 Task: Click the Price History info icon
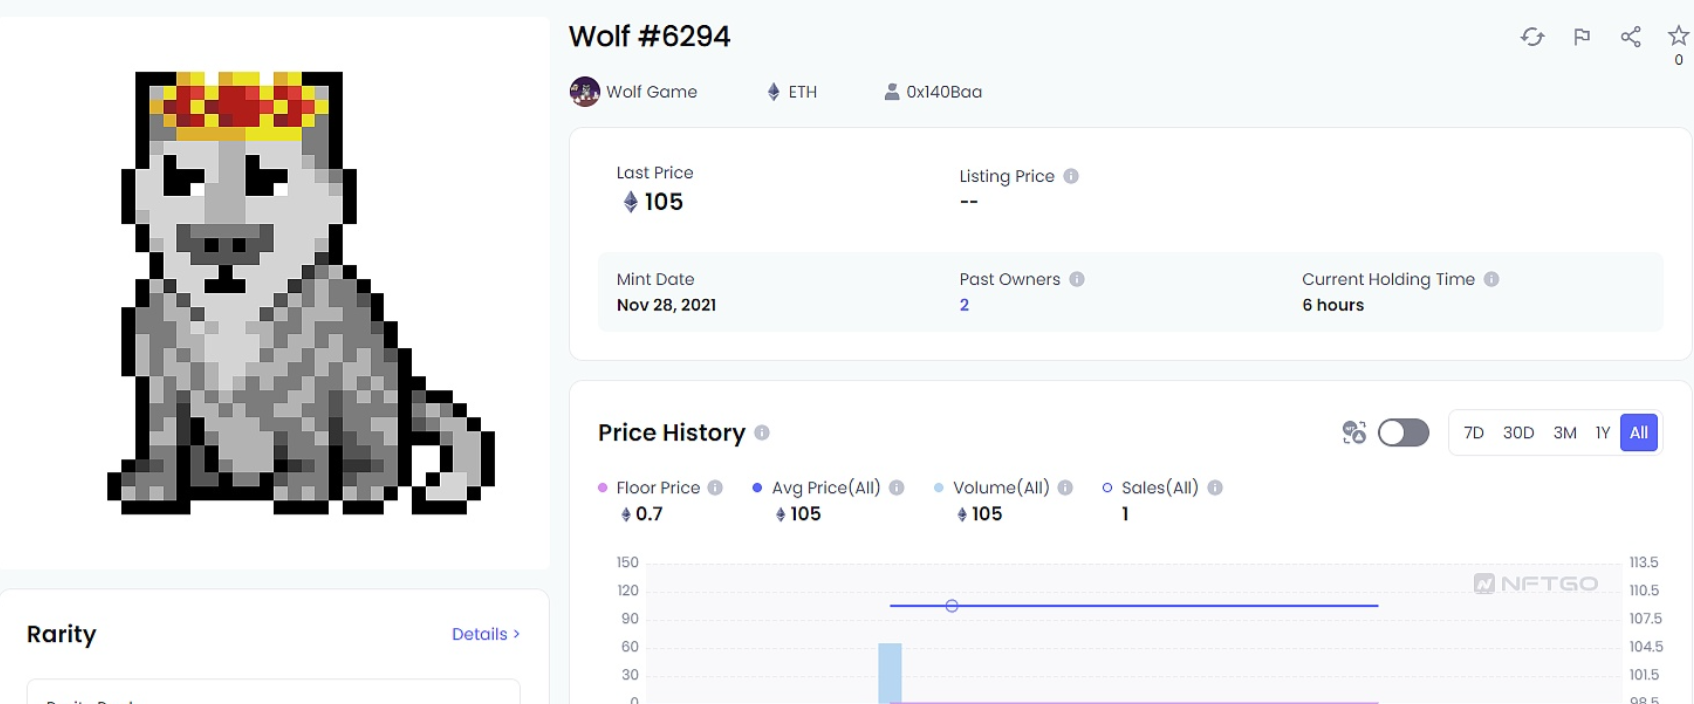point(762,433)
